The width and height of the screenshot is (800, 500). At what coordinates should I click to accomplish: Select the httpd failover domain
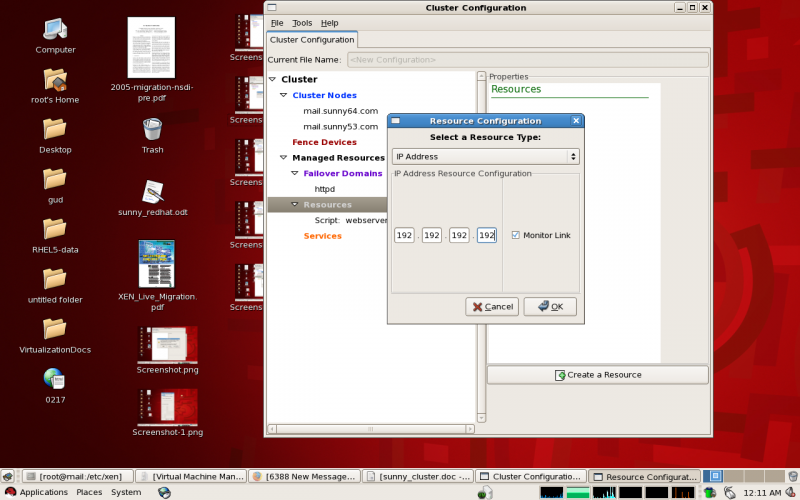(325, 189)
